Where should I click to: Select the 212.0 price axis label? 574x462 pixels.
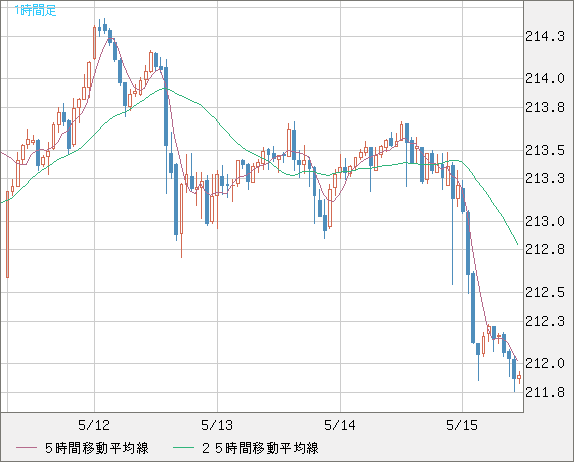pyautogui.click(x=545, y=364)
